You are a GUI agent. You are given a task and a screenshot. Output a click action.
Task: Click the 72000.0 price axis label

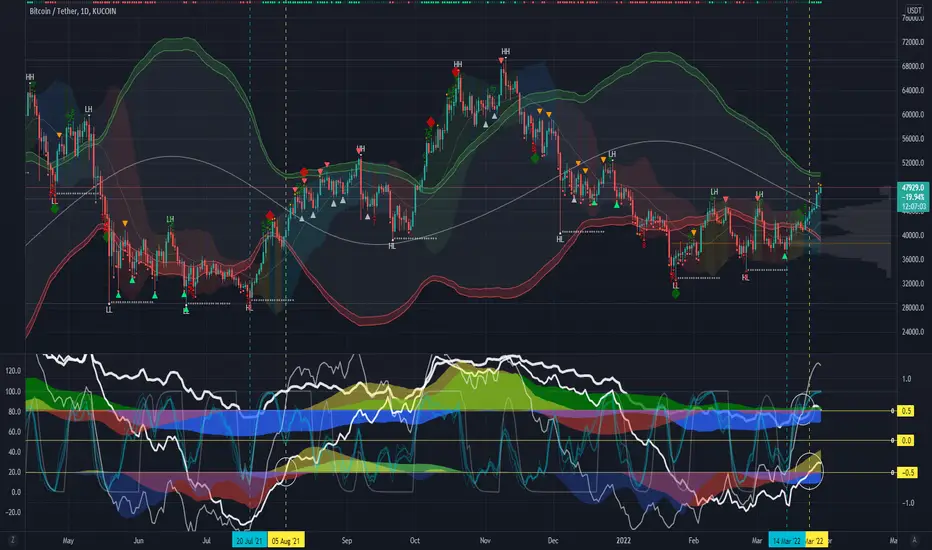(x=912, y=42)
